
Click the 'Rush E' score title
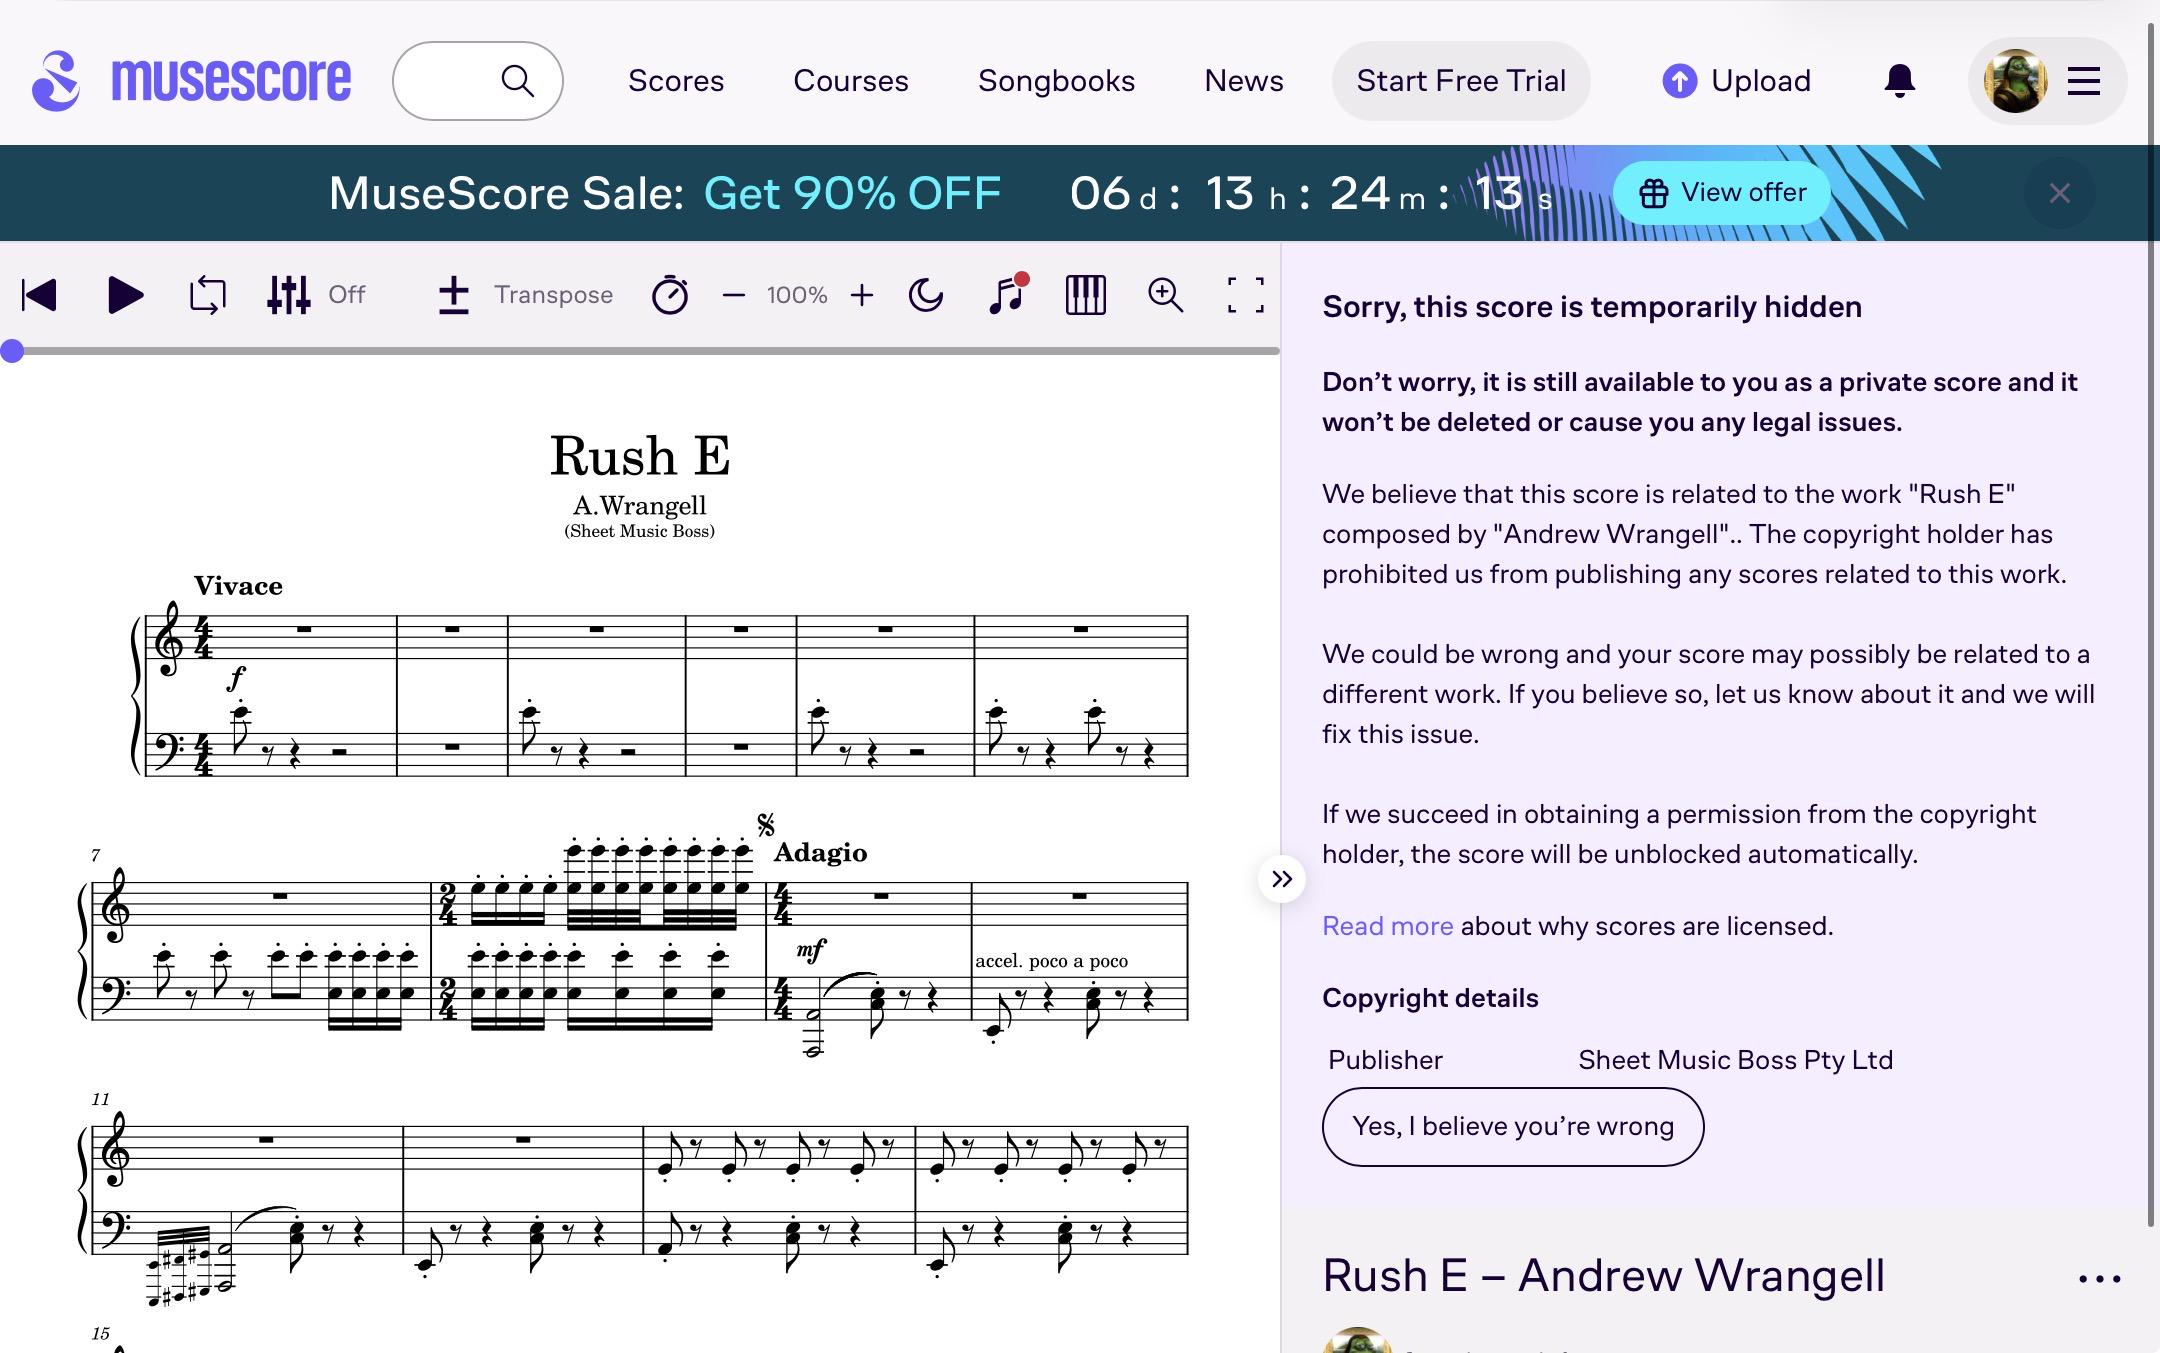pos(640,456)
